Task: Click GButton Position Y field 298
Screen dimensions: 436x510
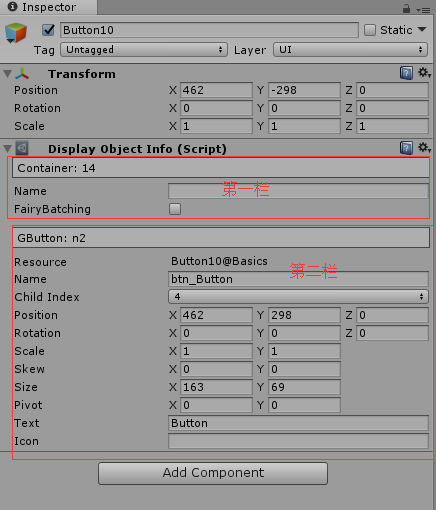Action: (x=304, y=315)
